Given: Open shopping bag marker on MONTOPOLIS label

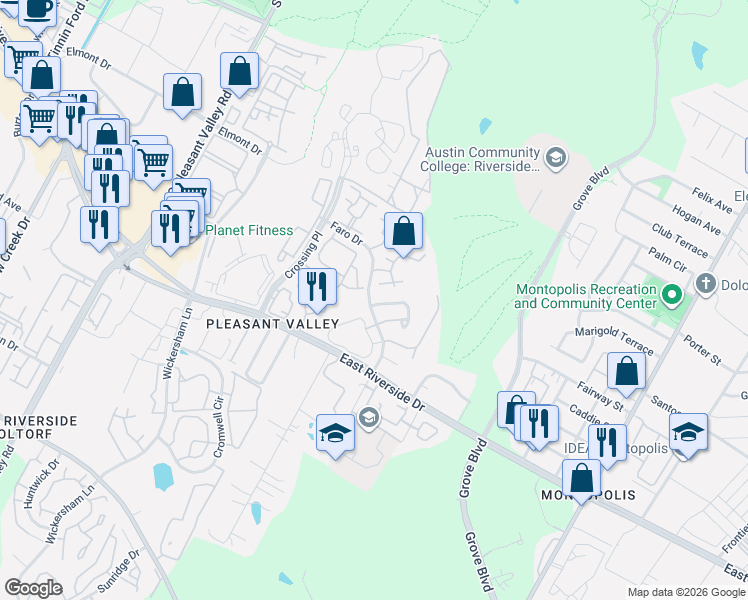Looking at the screenshot, I should coord(581,481).
